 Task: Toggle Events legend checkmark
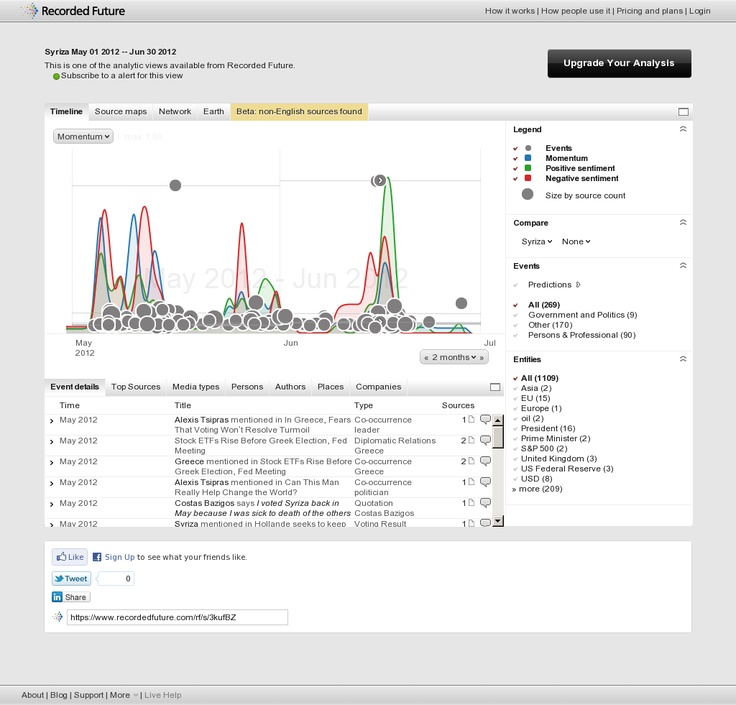515,148
